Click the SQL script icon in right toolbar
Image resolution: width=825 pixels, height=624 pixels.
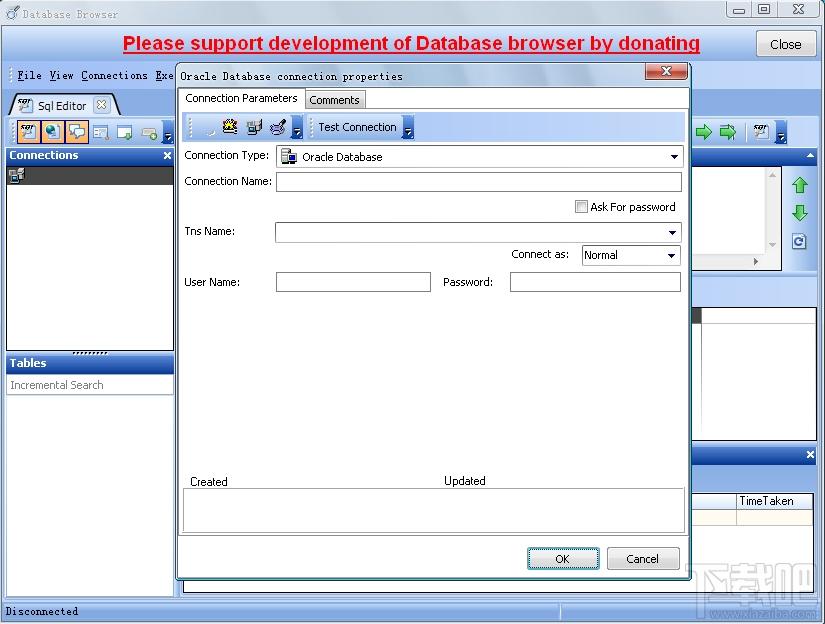[761, 132]
